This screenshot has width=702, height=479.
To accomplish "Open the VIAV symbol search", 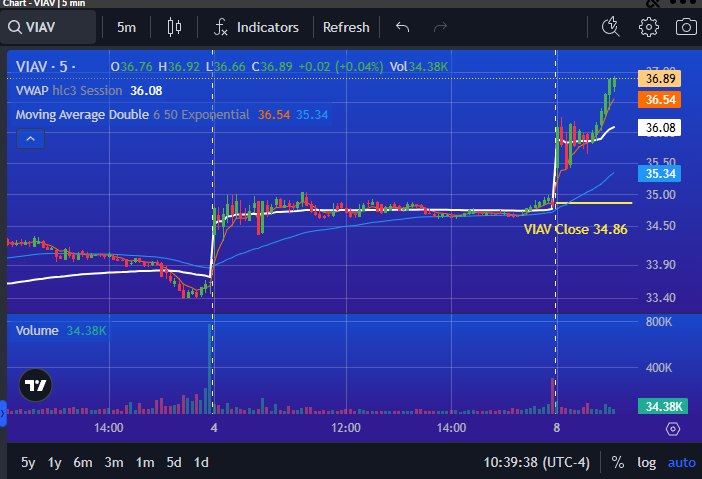I will (48, 27).
